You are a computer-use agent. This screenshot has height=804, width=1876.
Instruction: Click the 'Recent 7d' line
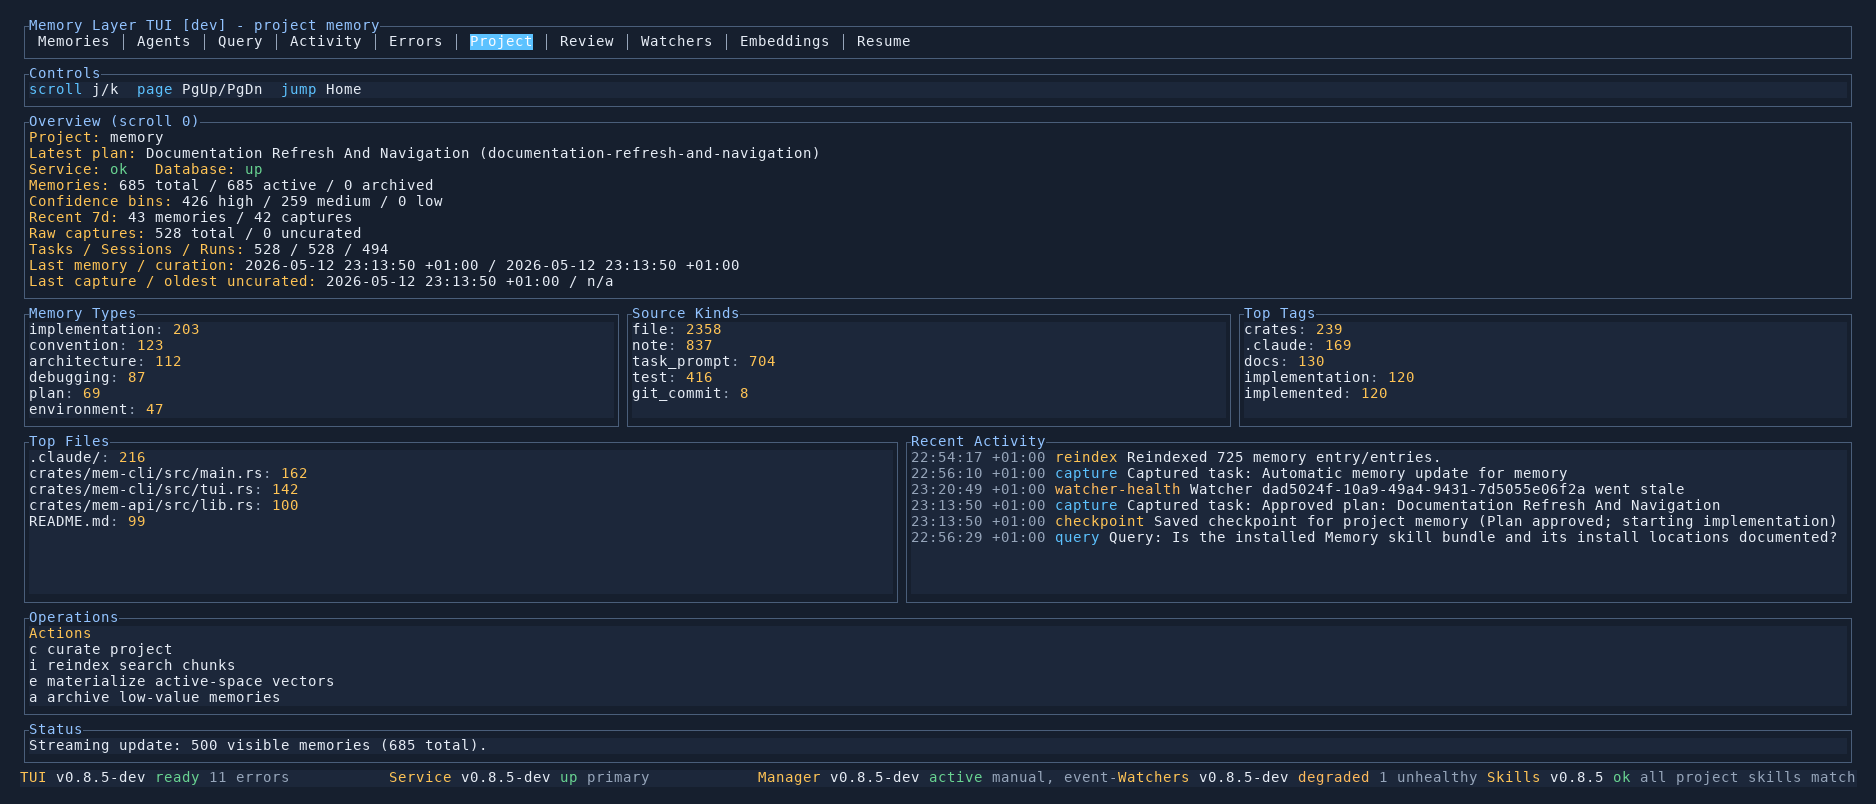[x=191, y=217]
